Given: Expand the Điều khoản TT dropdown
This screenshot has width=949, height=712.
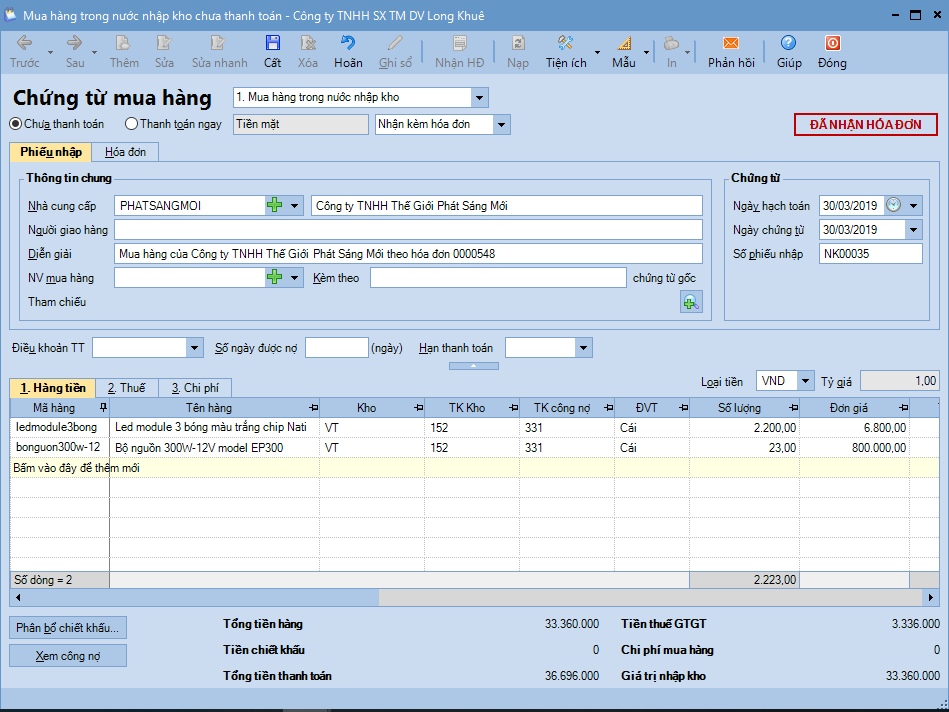Looking at the screenshot, I should (195, 348).
